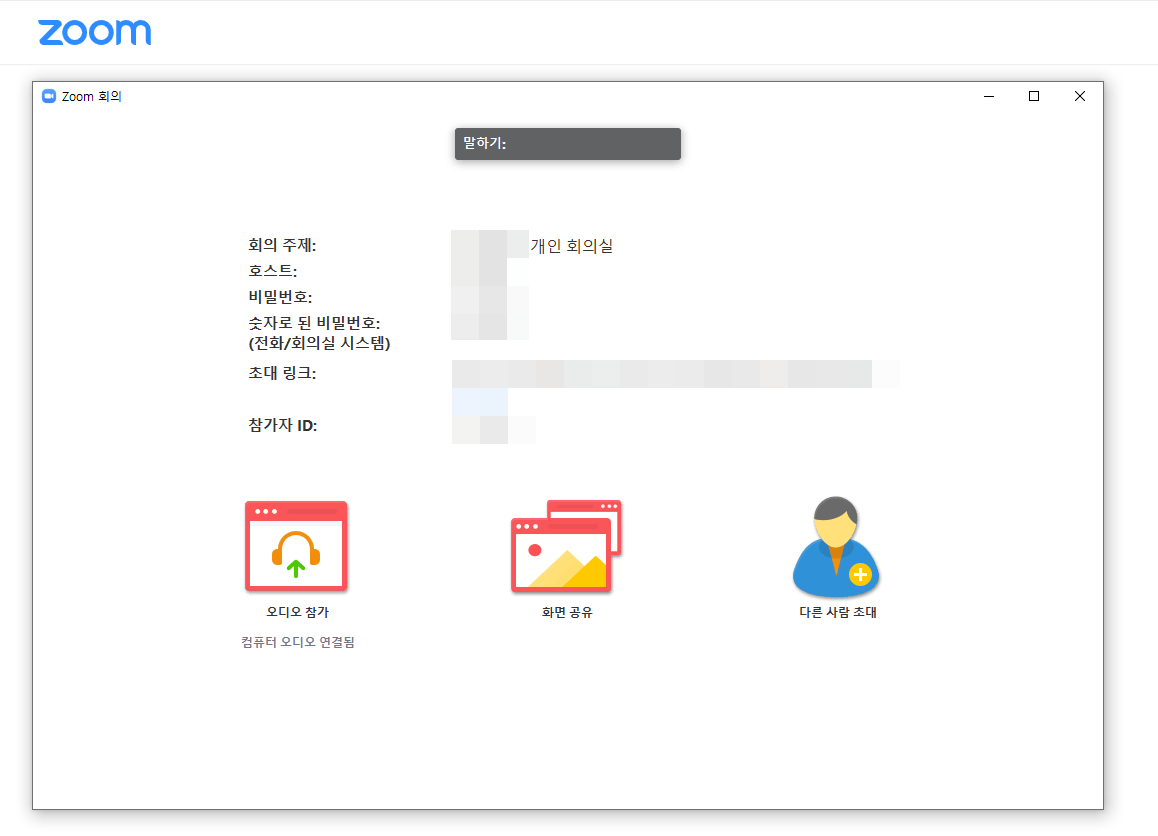The image size is (1158, 836).
Task: Select the '오디오 참가' label text
Action: tap(298, 612)
